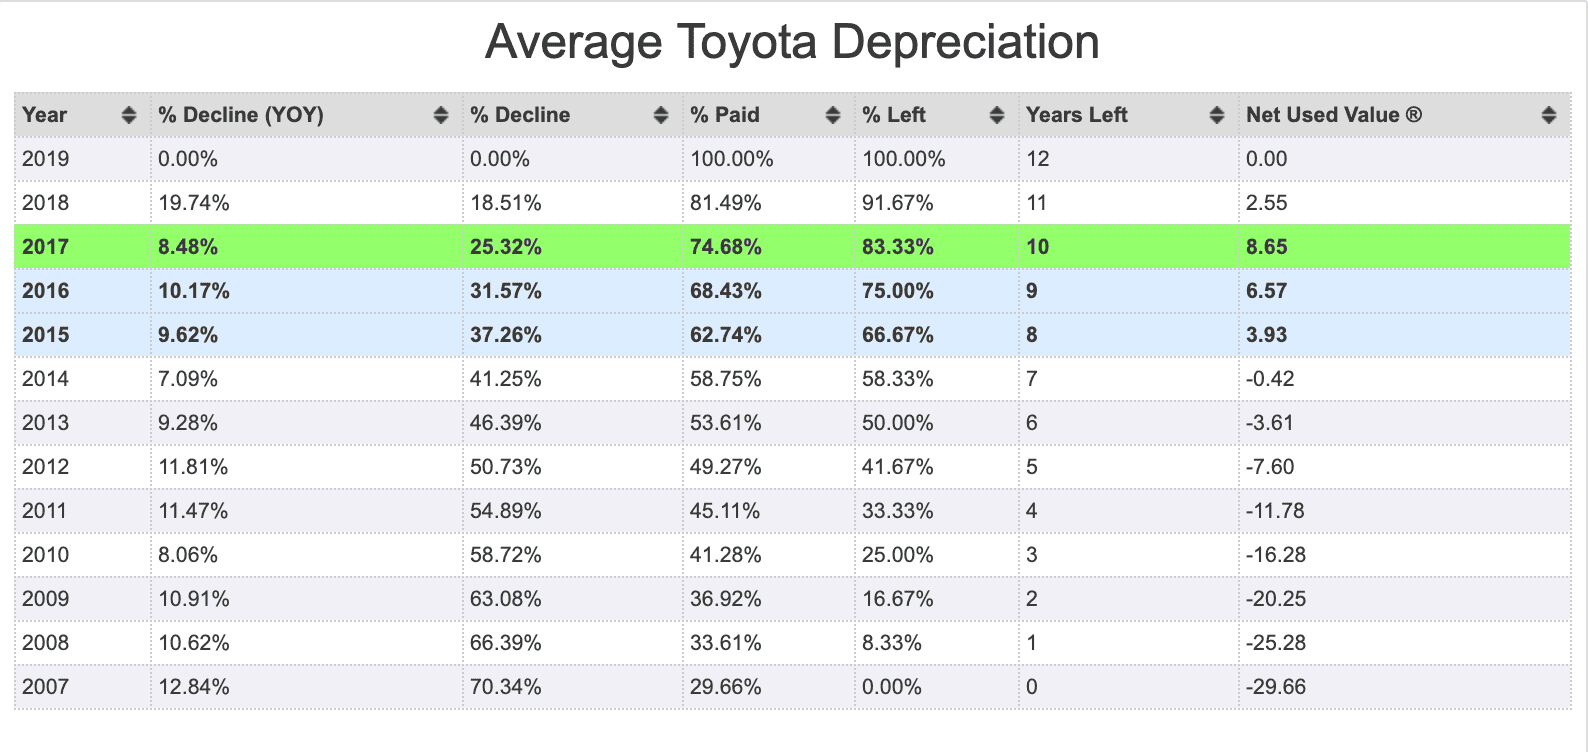Click the sort arrows in Year column header
Screen dimensions: 1588x752
128,115
